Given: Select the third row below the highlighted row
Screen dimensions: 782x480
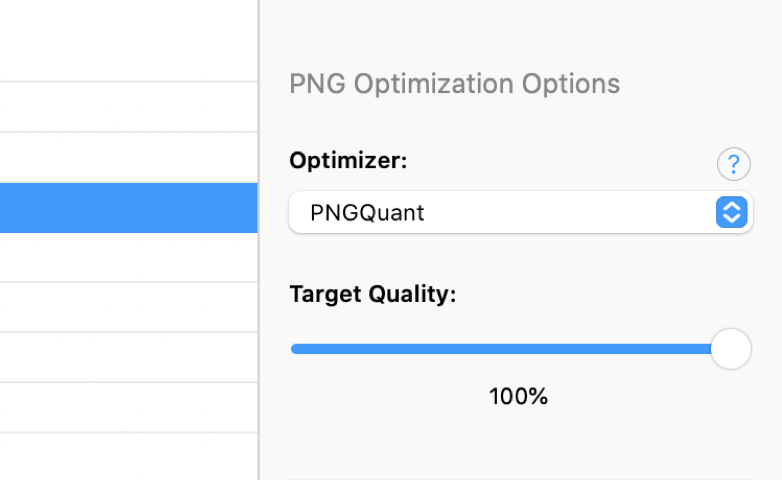Looking at the screenshot, I should pyautogui.click(x=129, y=357).
